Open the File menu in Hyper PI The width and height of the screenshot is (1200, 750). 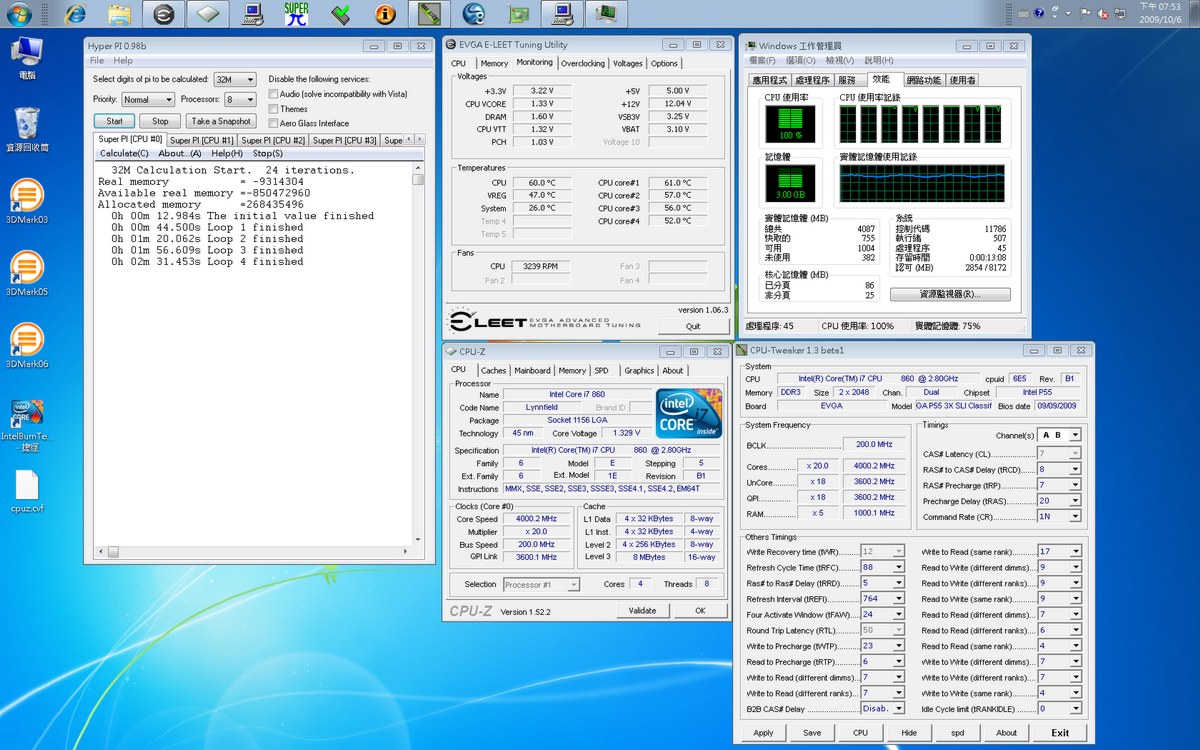point(97,61)
